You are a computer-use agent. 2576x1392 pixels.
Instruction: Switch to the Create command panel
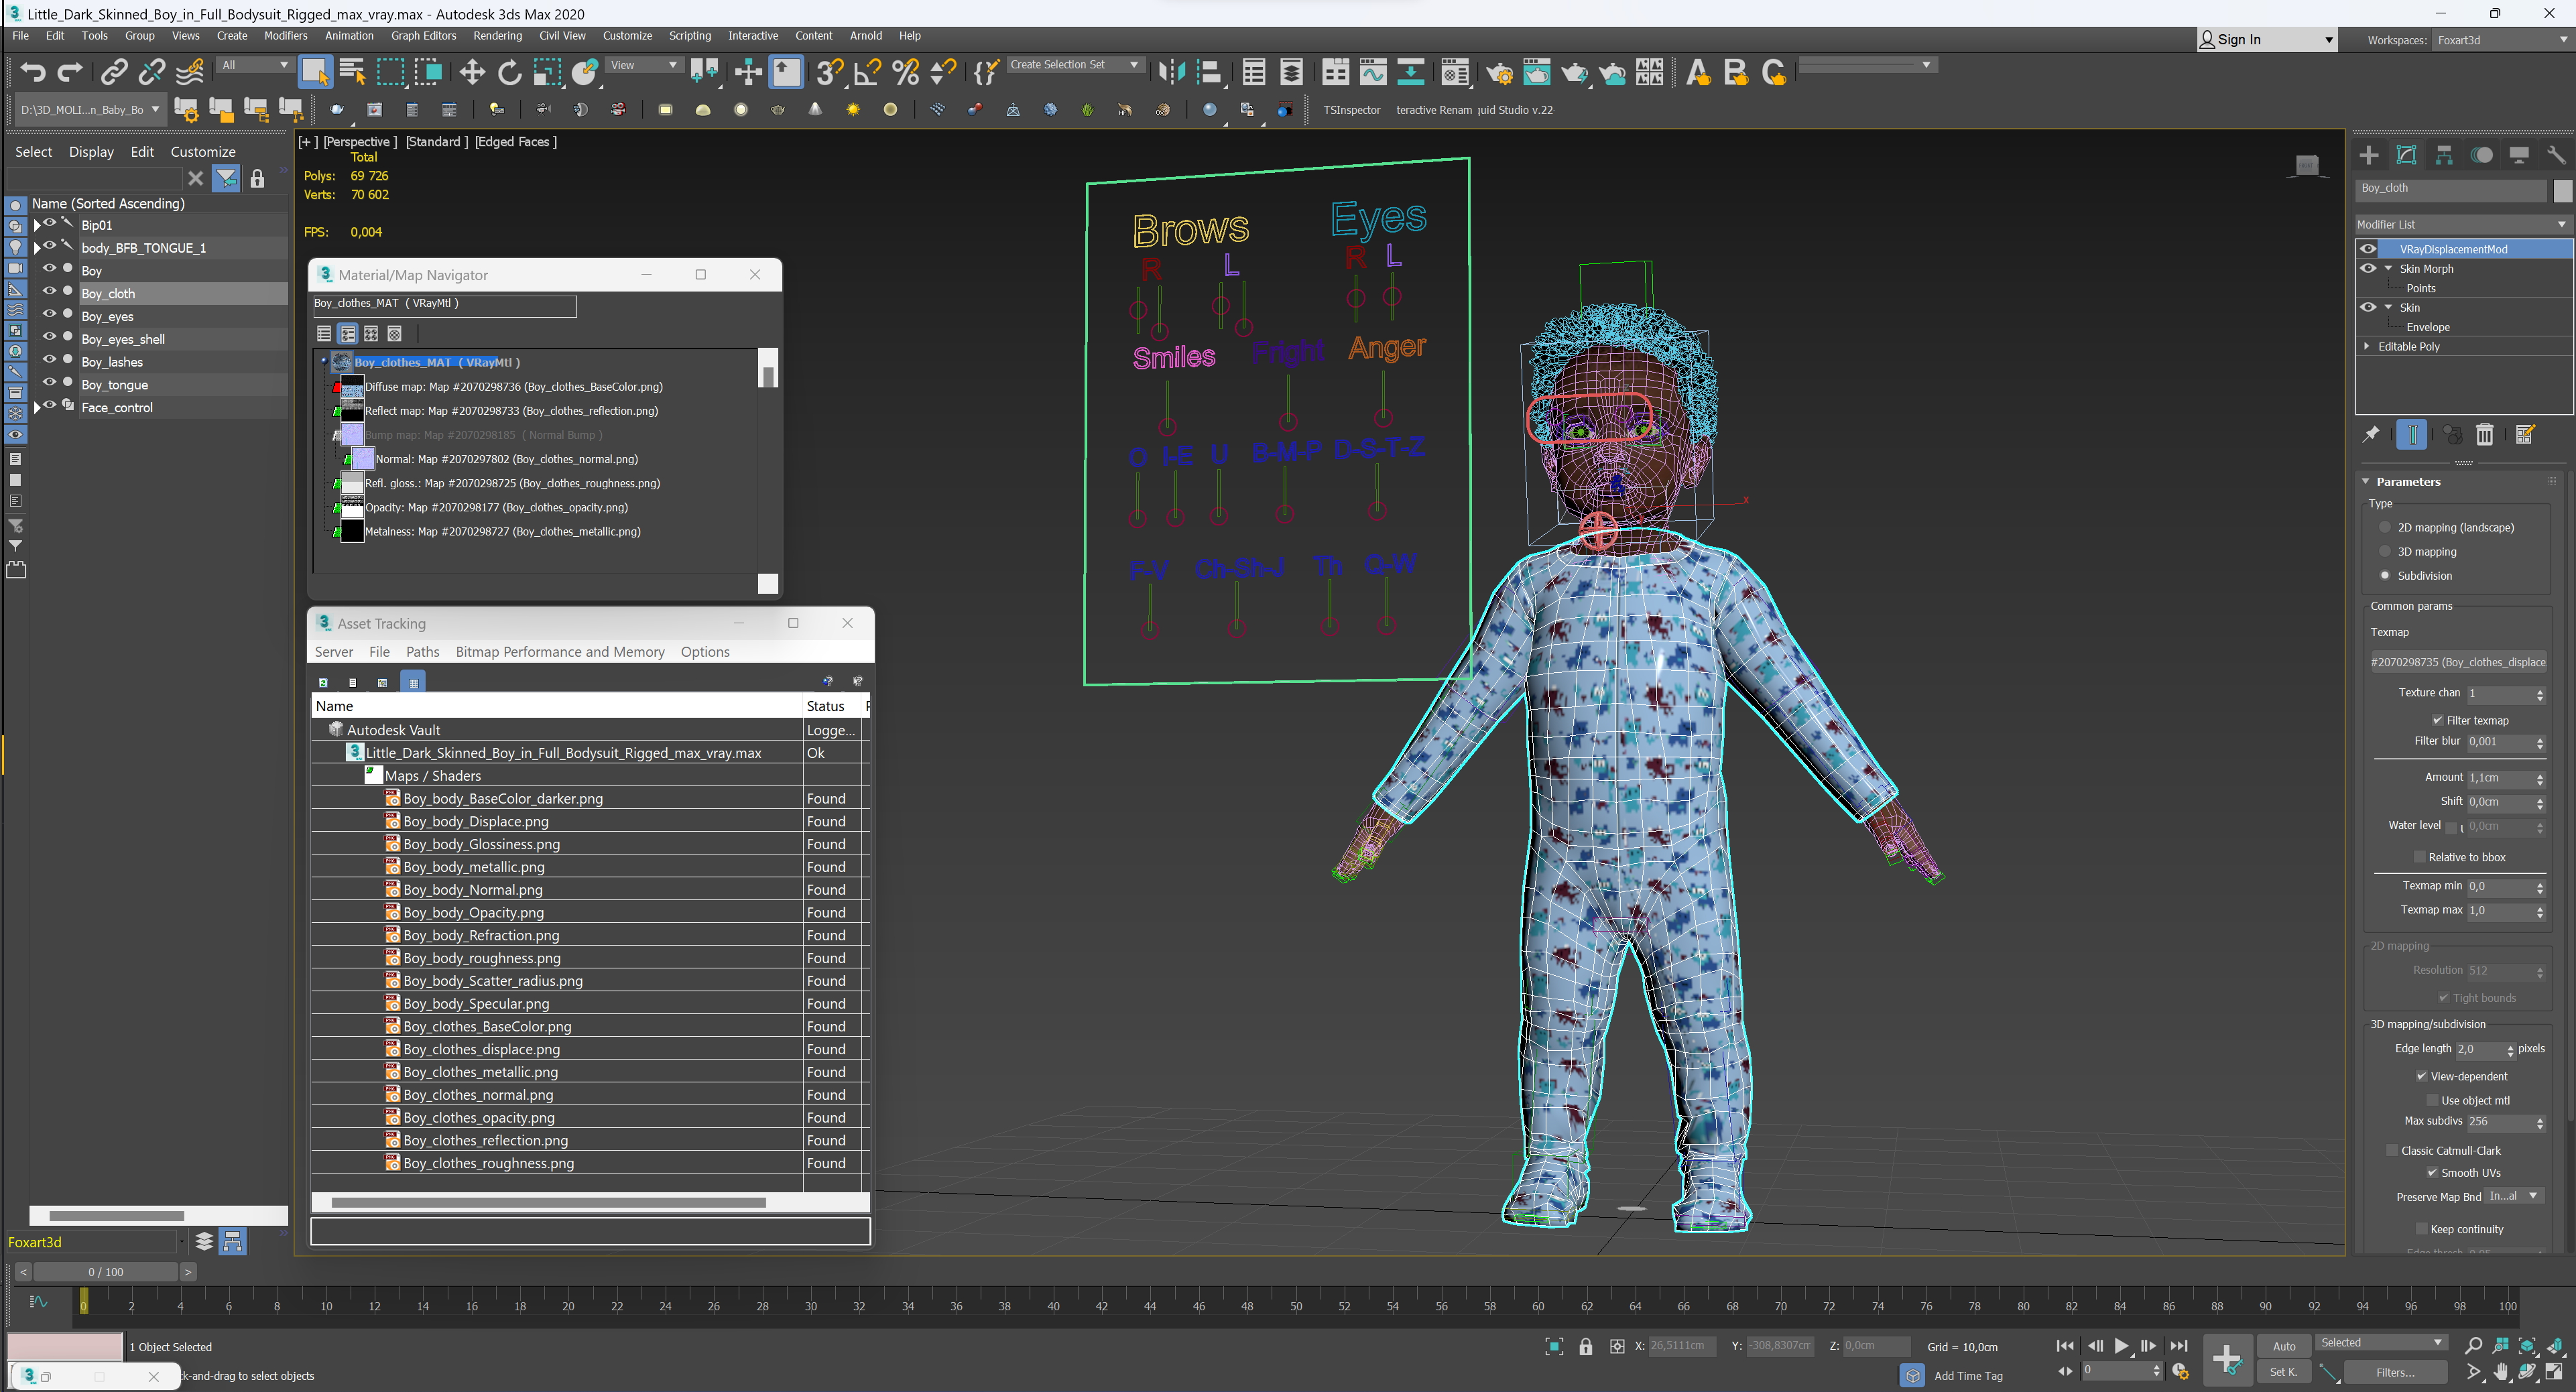pos(2369,155)
